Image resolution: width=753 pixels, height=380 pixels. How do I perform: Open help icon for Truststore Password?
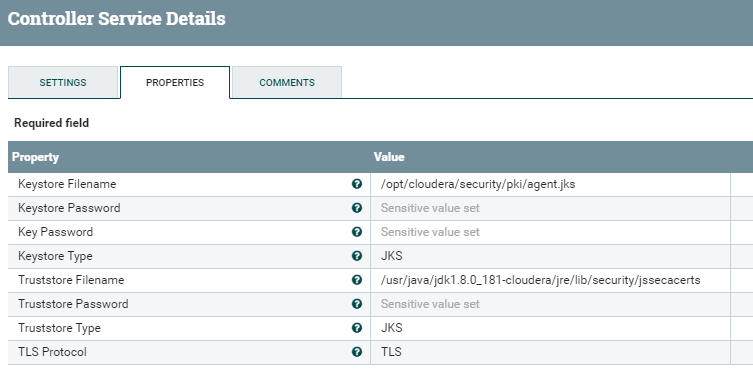(x=357, y=304)
